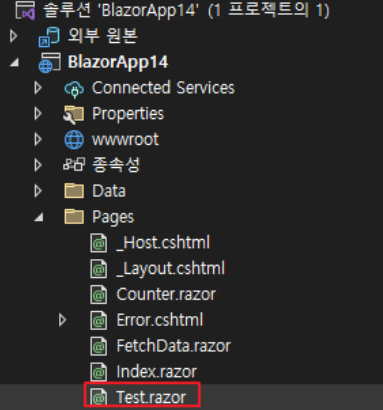Open FetchData.razor file name
This screenshot has height=410, width=383.
[173, 346]
